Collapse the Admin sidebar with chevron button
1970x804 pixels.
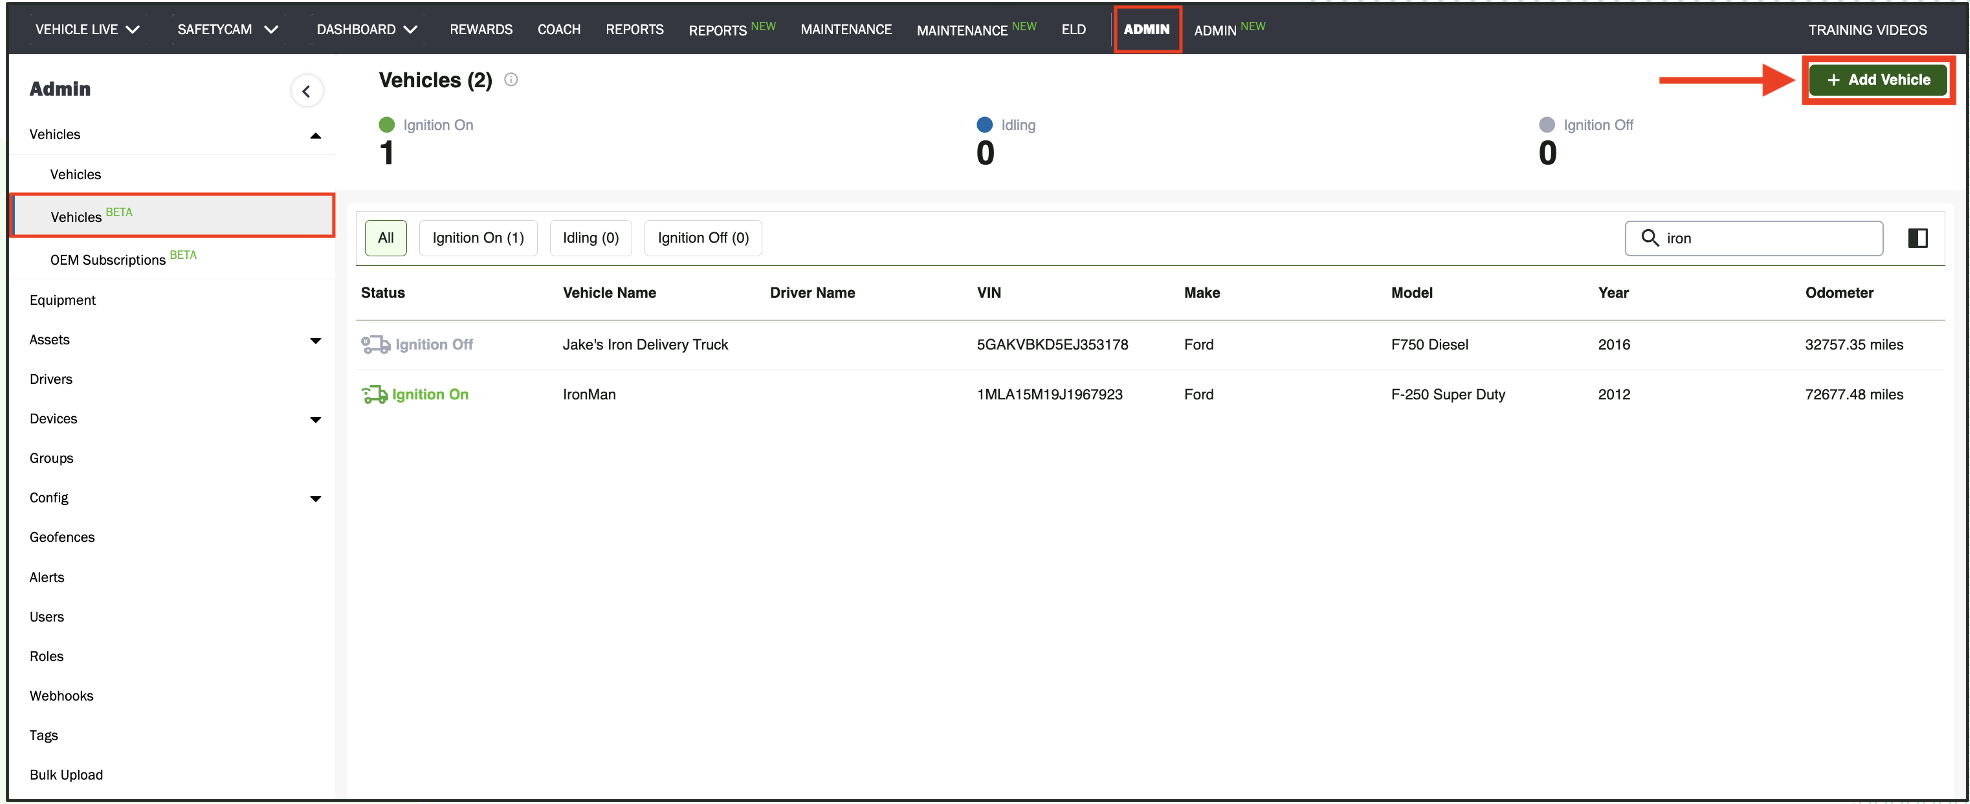click(x=306, y=91)
